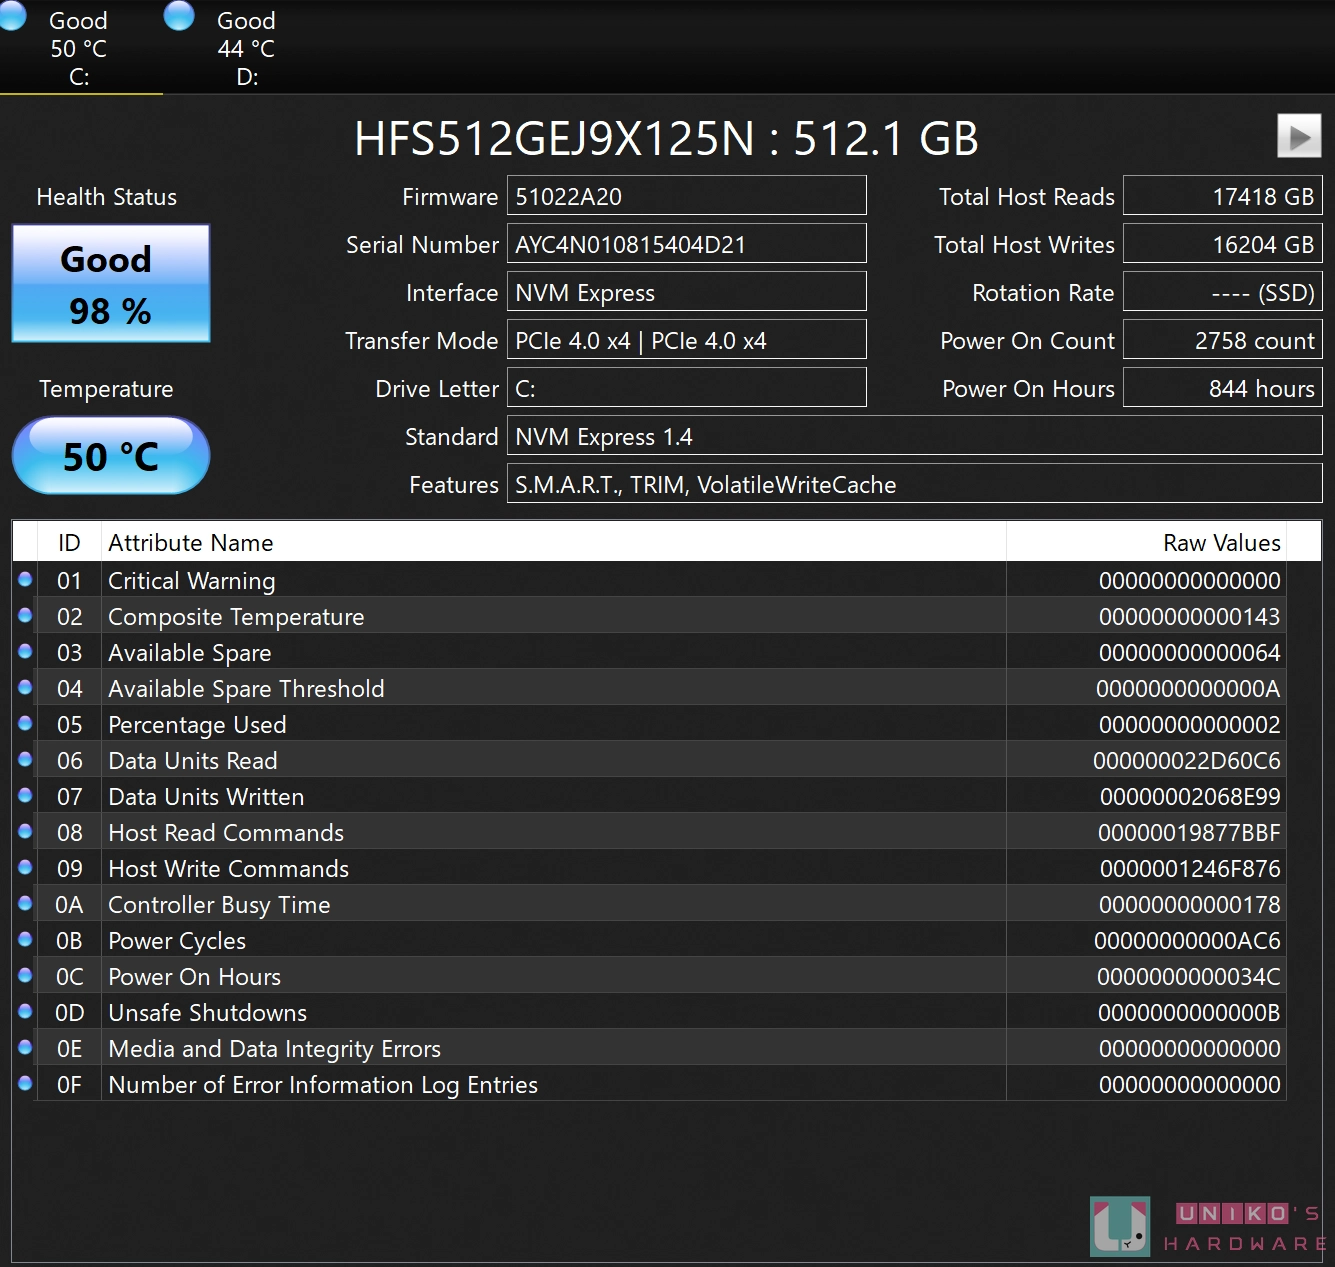Image resolution: width=1335 pixels, height=1267 pixels.
Task: Click the Drive Letter field C:
Action: [686, 388]
